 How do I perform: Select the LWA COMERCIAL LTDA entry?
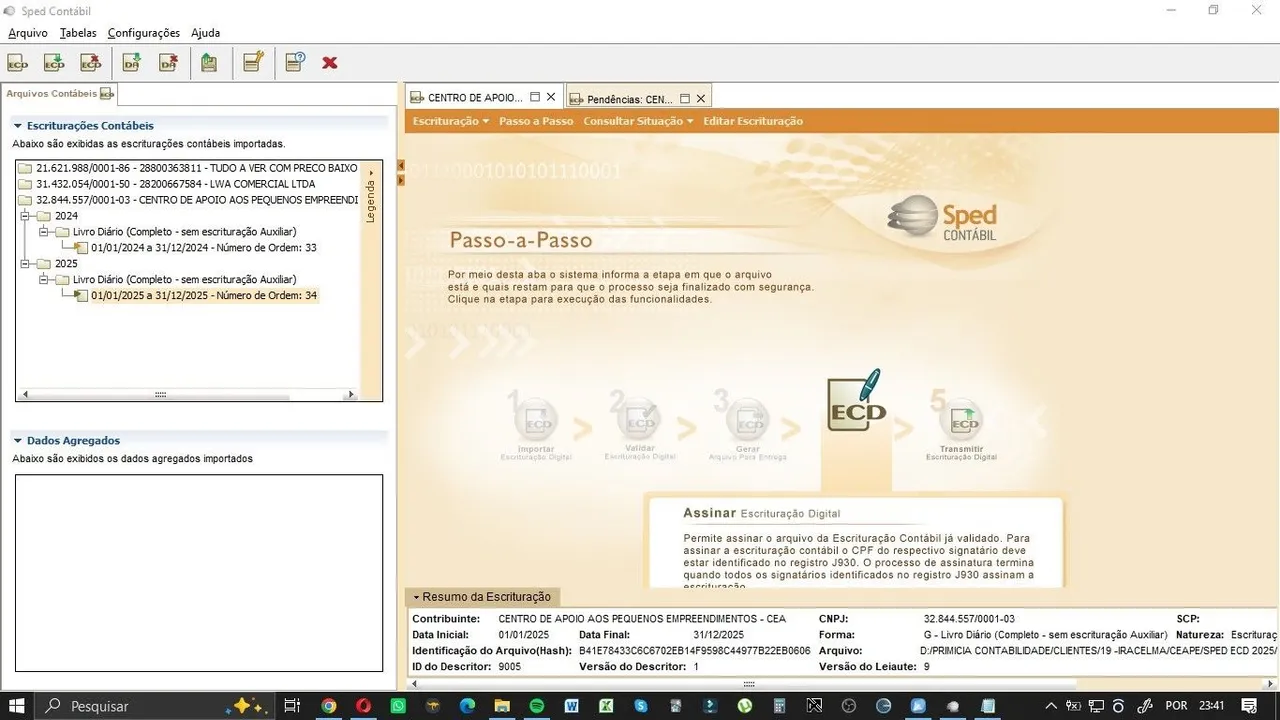[x=167, y=184]
